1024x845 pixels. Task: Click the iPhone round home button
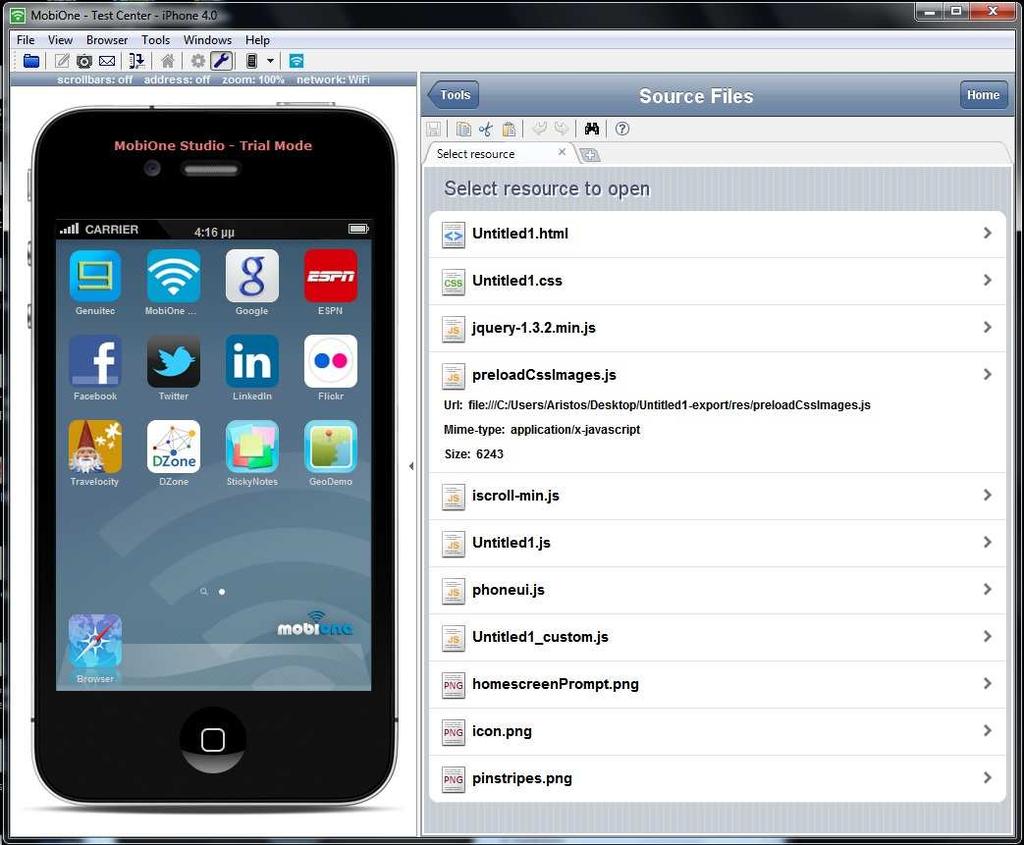coord(213,740)
